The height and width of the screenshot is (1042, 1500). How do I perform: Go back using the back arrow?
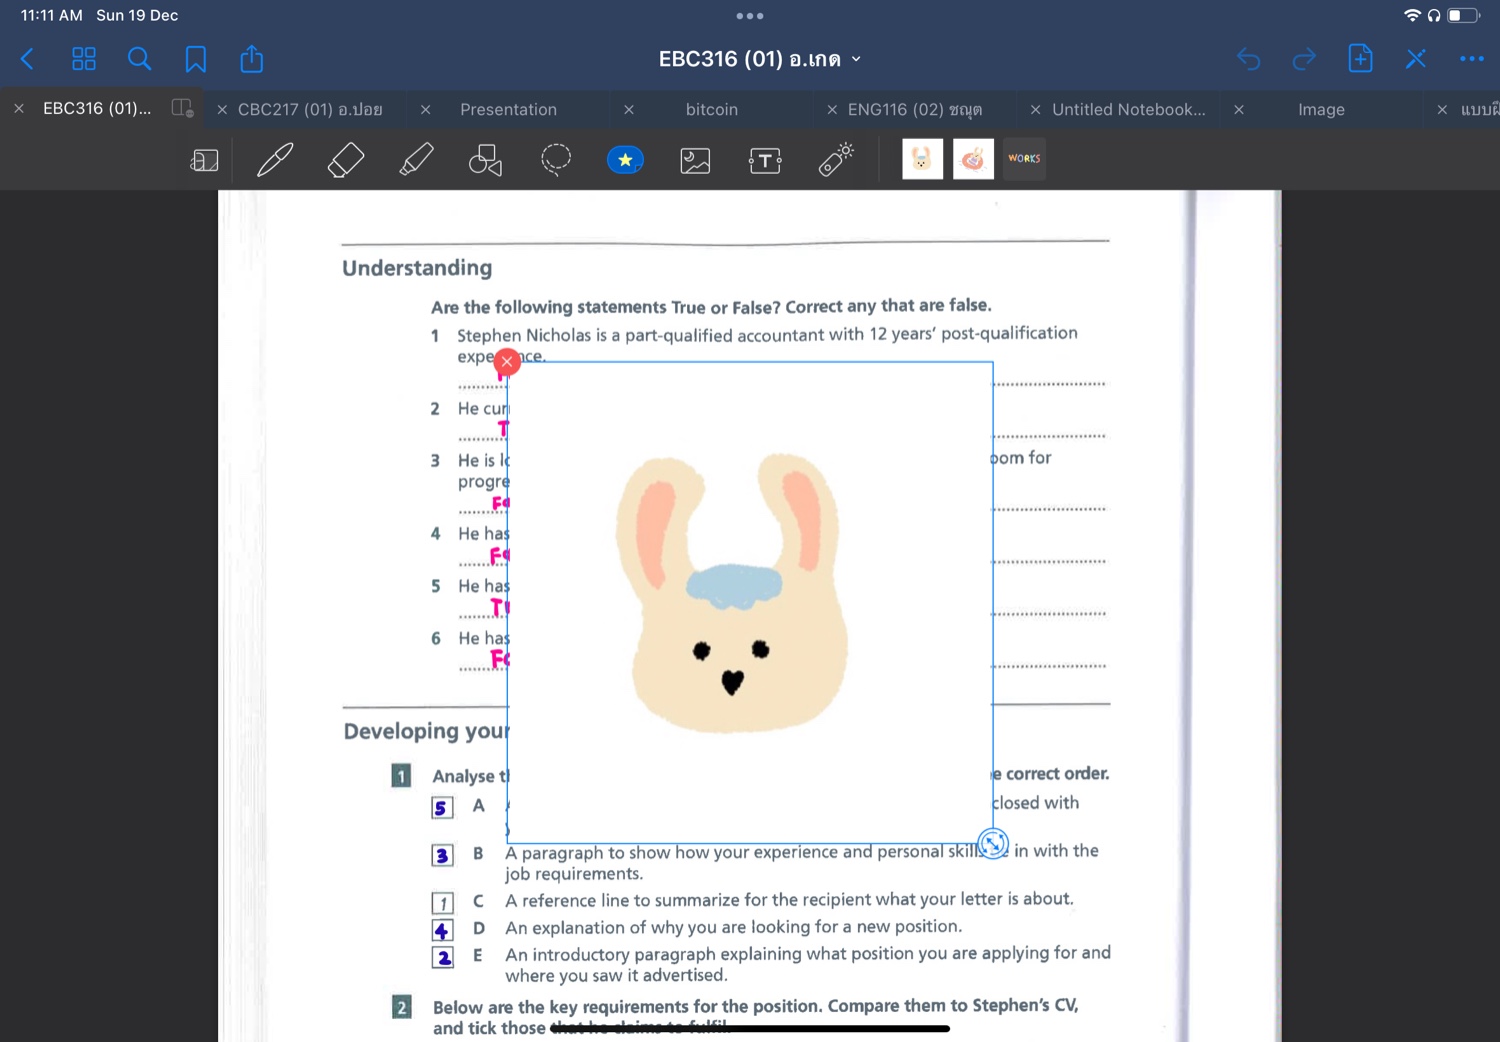pyautogui.click(x=28, y=60)
